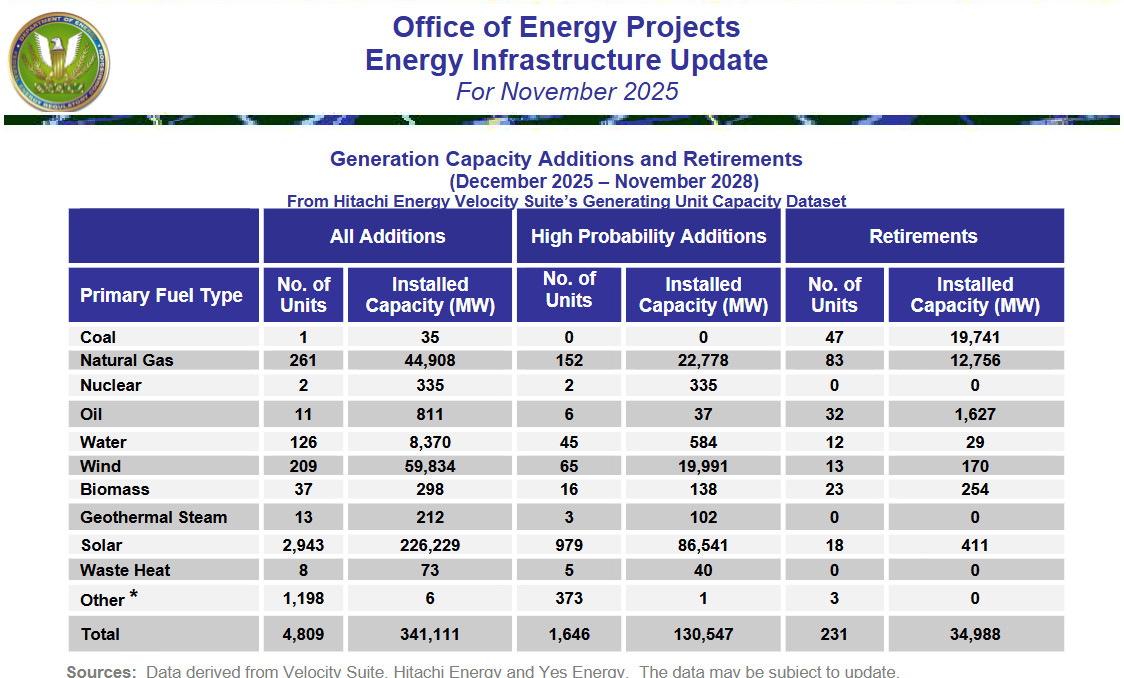Image resolution: width=1124 pixels, height=678 pixels.
Task: Click the Geothermal Steam row label
Action: point(153,517)
